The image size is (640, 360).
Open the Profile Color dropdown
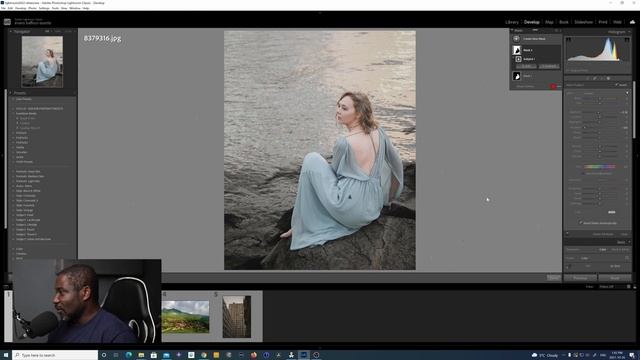pyautogui.click(x=585, y=258)
